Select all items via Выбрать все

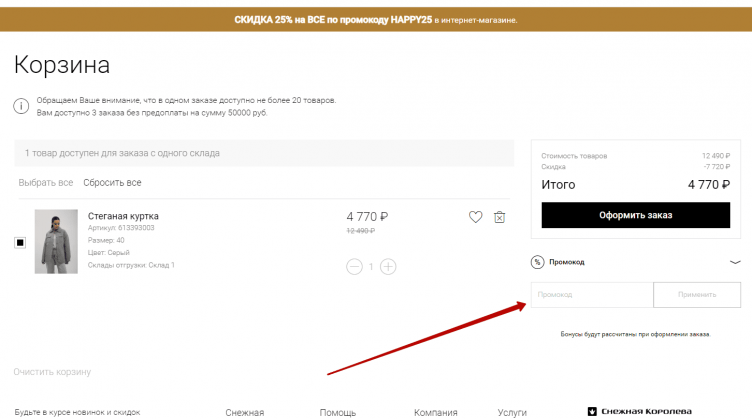point(46,183)
